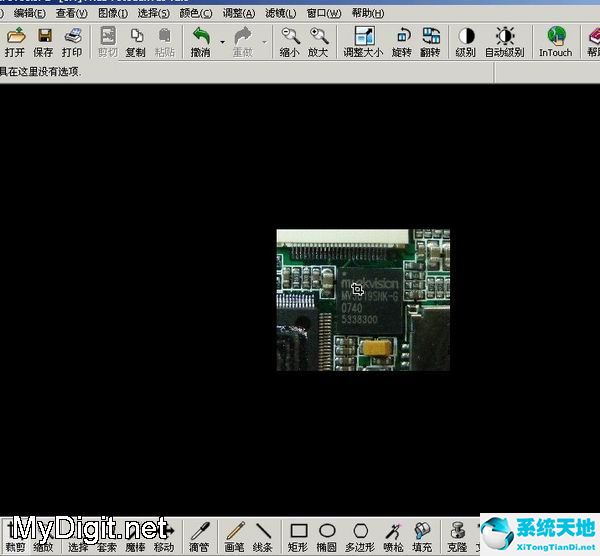Open the 颜色(C) menu
Image resolution: width=600 pixels, height=556 pixels.
(x=196, y=13)
